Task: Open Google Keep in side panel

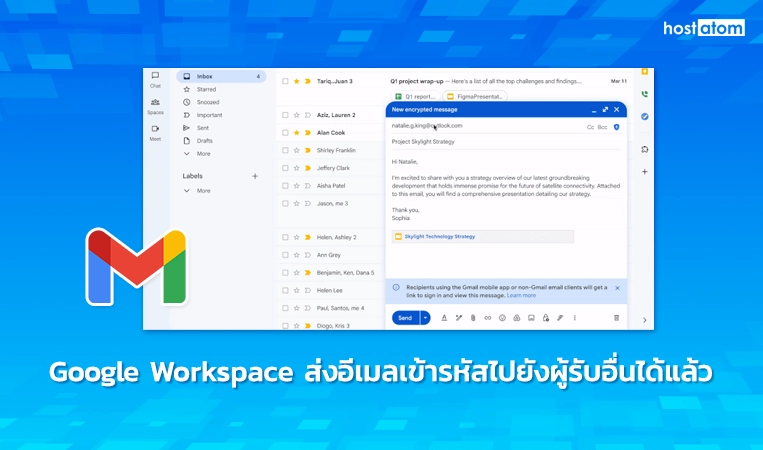Action: point(645,72)
